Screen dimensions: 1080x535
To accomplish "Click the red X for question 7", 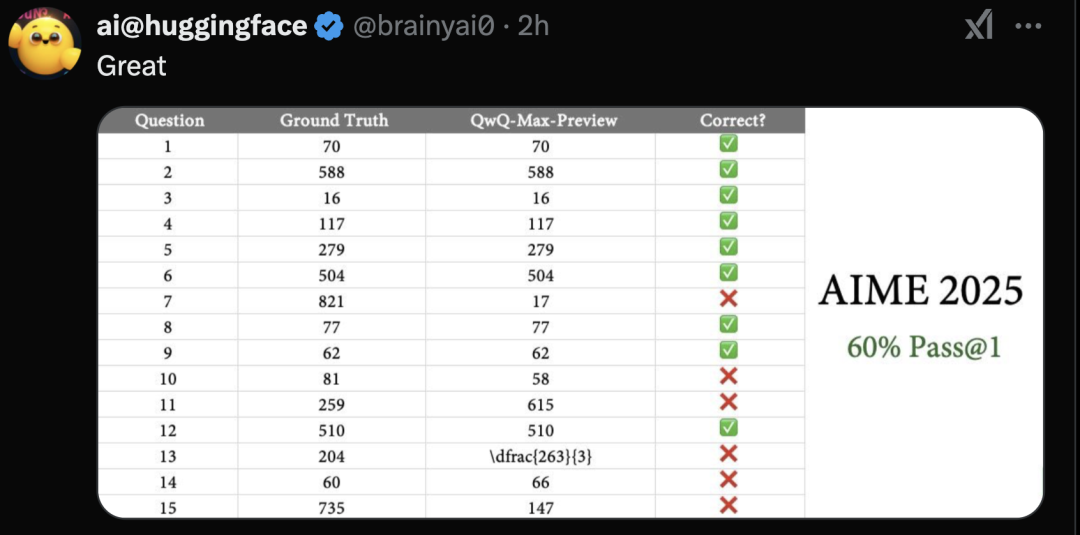I will click(729, 299).
